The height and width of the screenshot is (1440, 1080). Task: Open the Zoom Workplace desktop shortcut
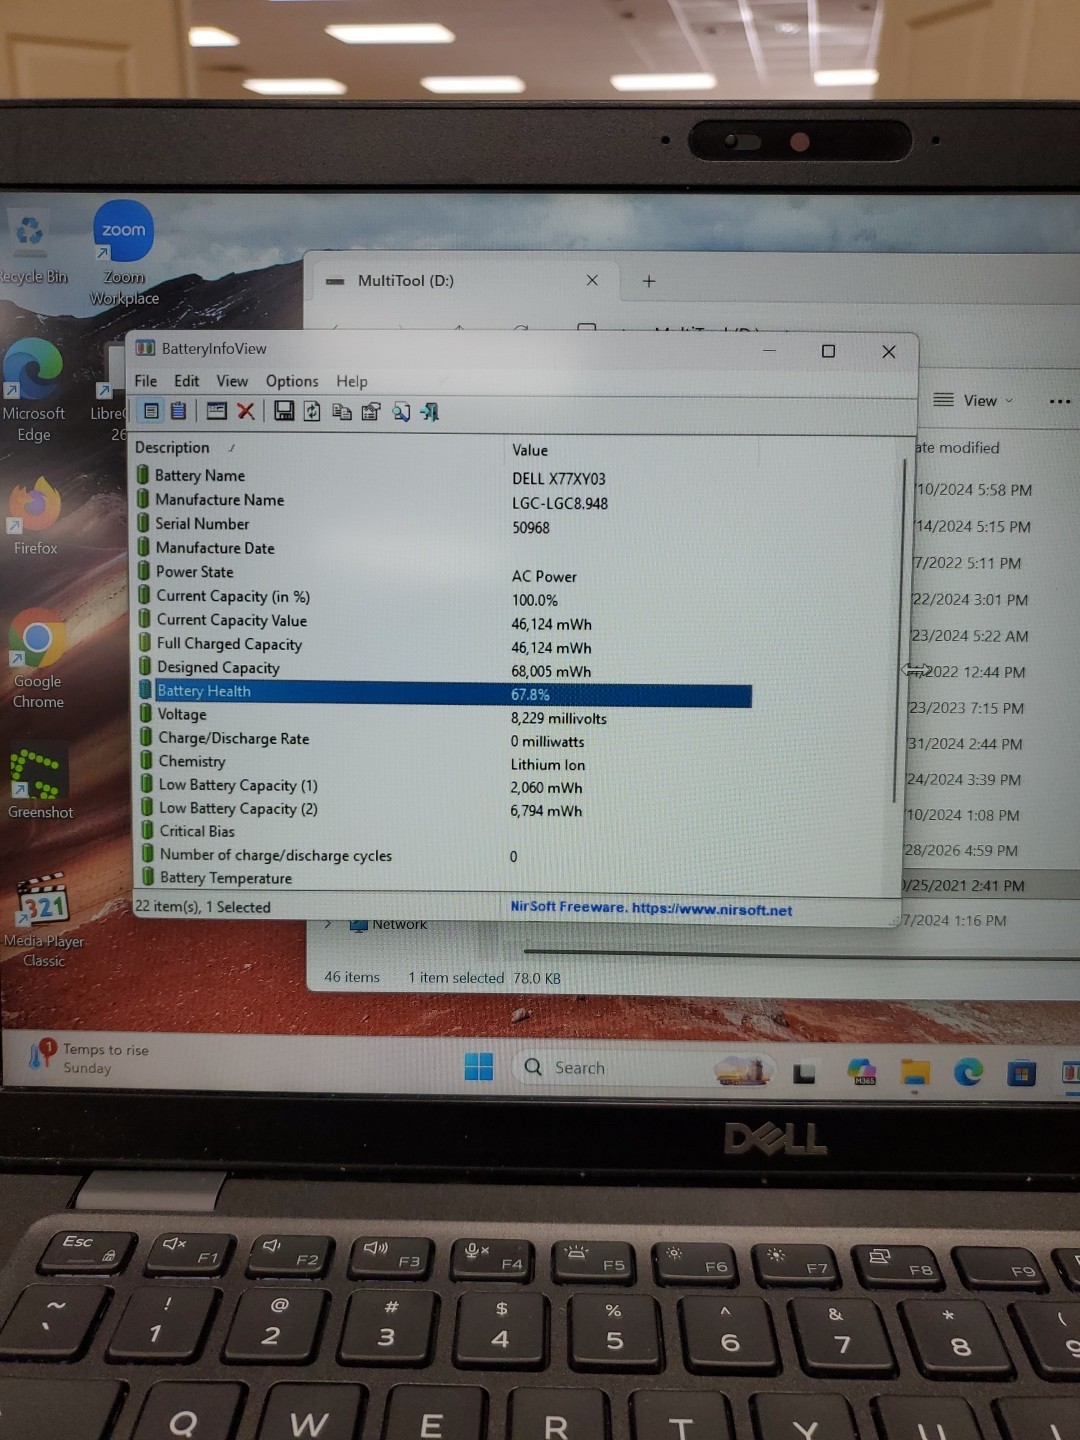pyautogui.click(x=124, y=253)
